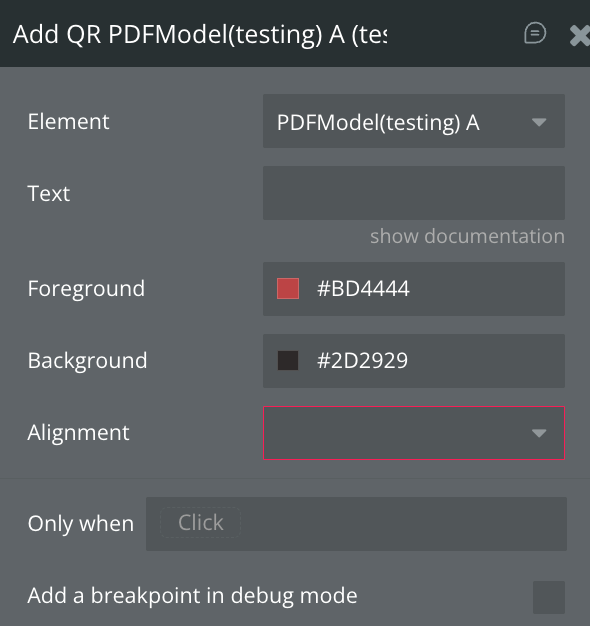Click the Alignment label text
Screen dimensions: 590x626
click(x=78, y=433)
